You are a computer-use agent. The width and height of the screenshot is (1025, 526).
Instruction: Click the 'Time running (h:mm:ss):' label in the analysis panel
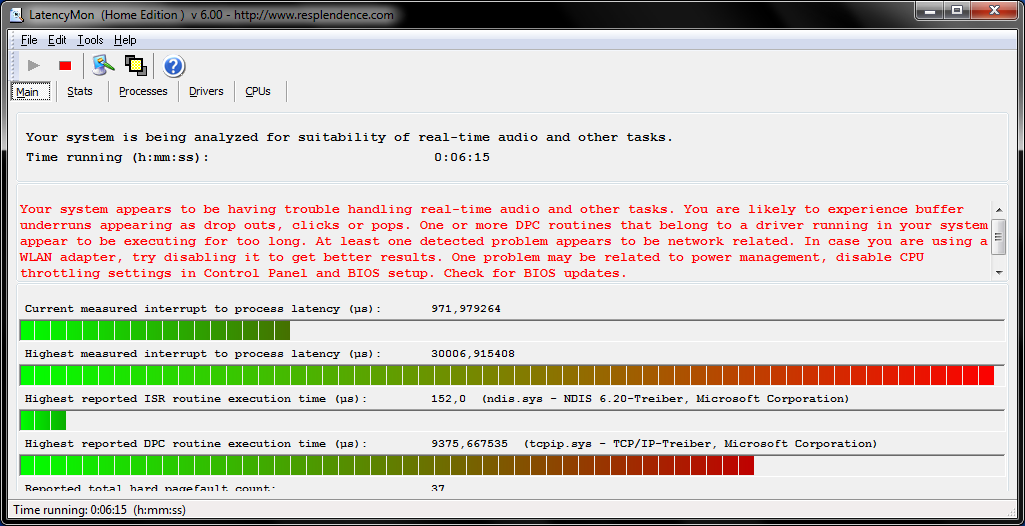[x=118, y=157]
